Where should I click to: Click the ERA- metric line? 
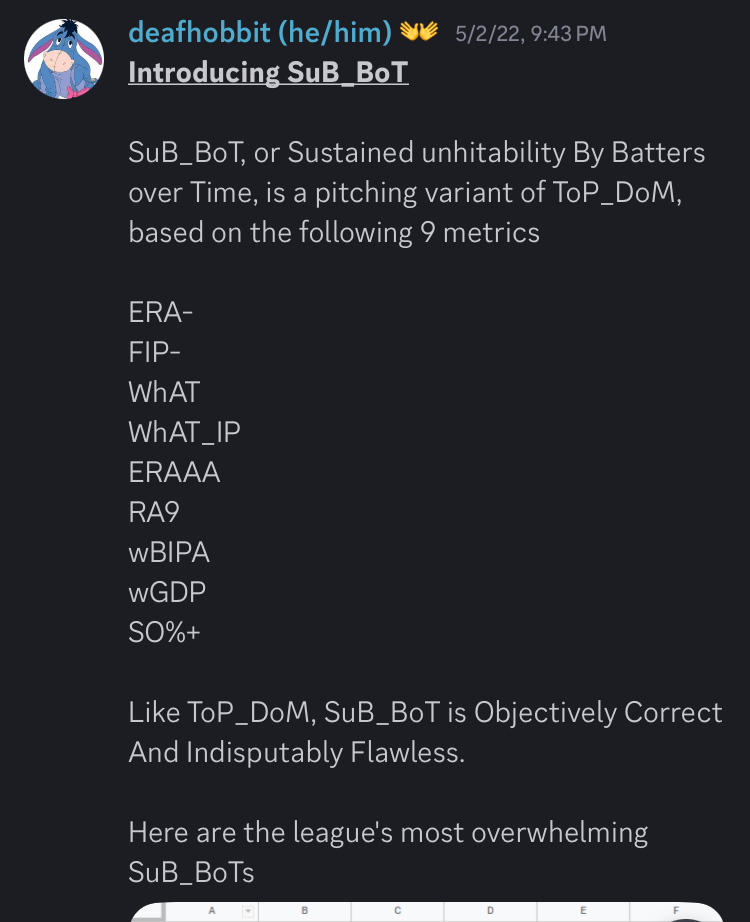[161, 312]
